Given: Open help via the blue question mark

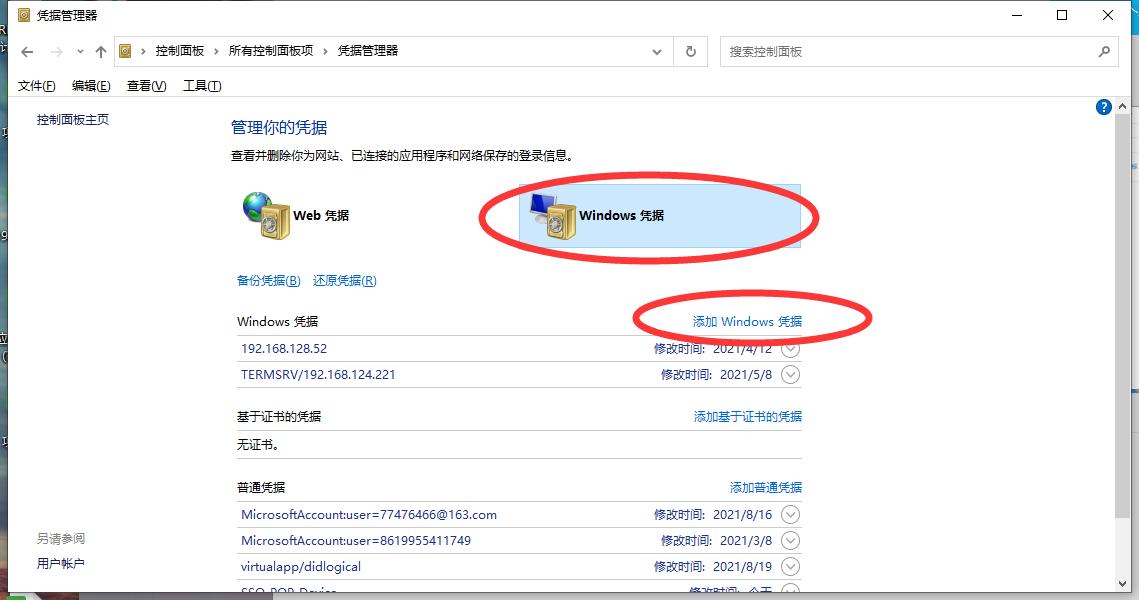Looking at the screenshot, I should [x=1103, y=107].
